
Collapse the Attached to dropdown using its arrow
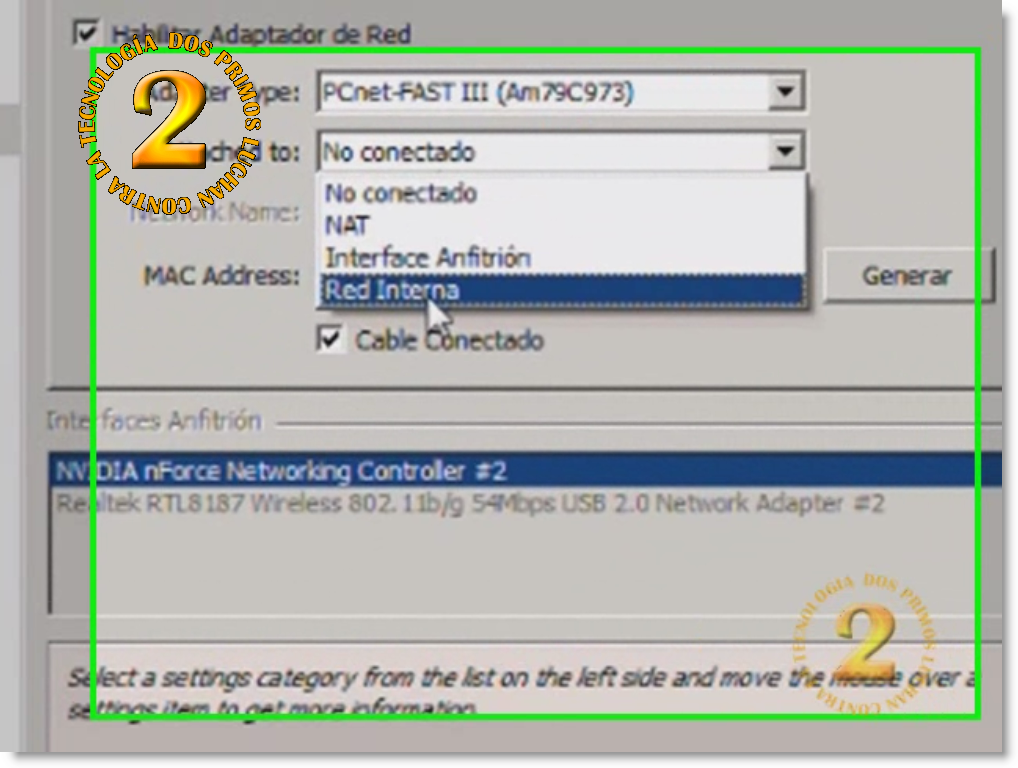(x=786, y=151)
